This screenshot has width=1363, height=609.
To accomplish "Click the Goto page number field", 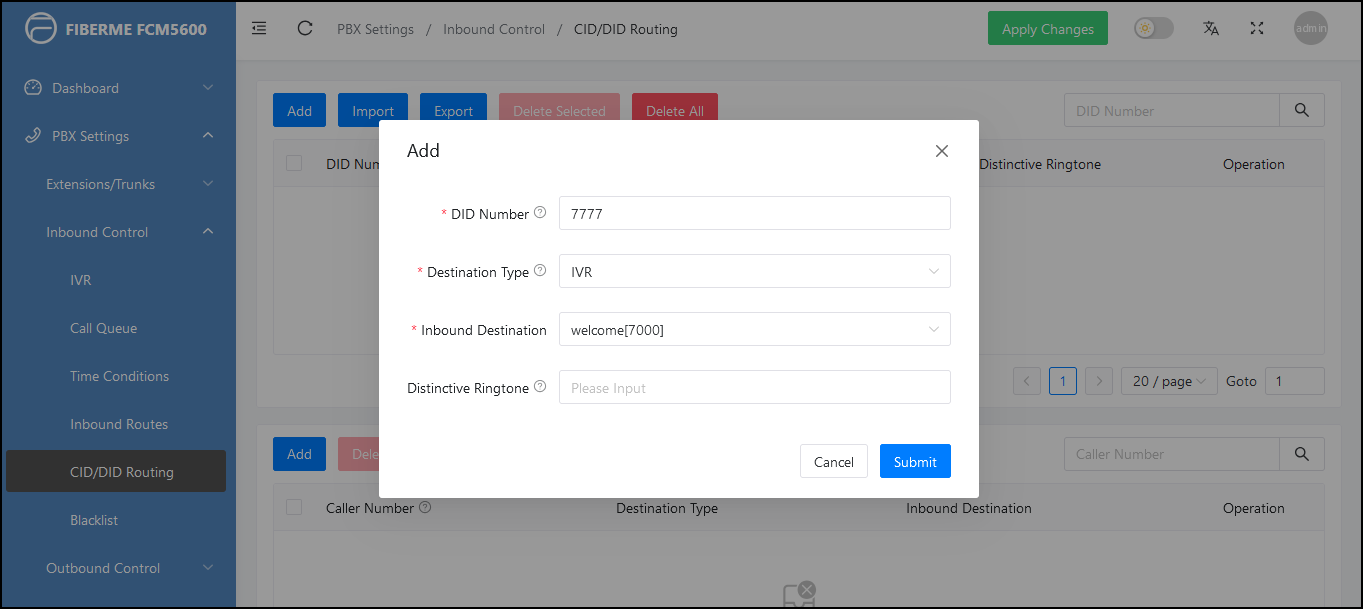I will point(1295,381).
